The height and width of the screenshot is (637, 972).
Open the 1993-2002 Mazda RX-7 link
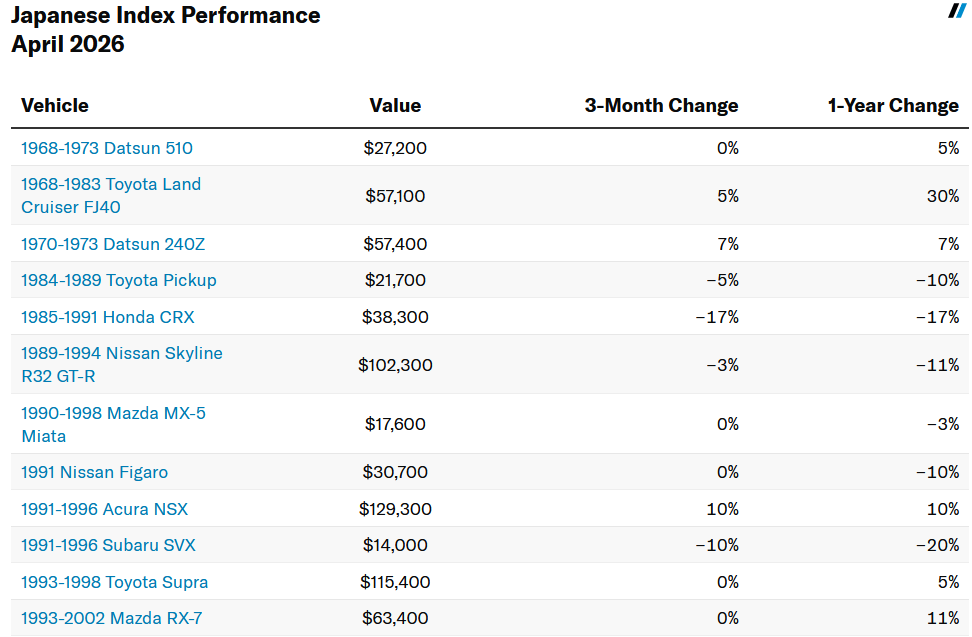pyautogui.click(x=111, y=618)
